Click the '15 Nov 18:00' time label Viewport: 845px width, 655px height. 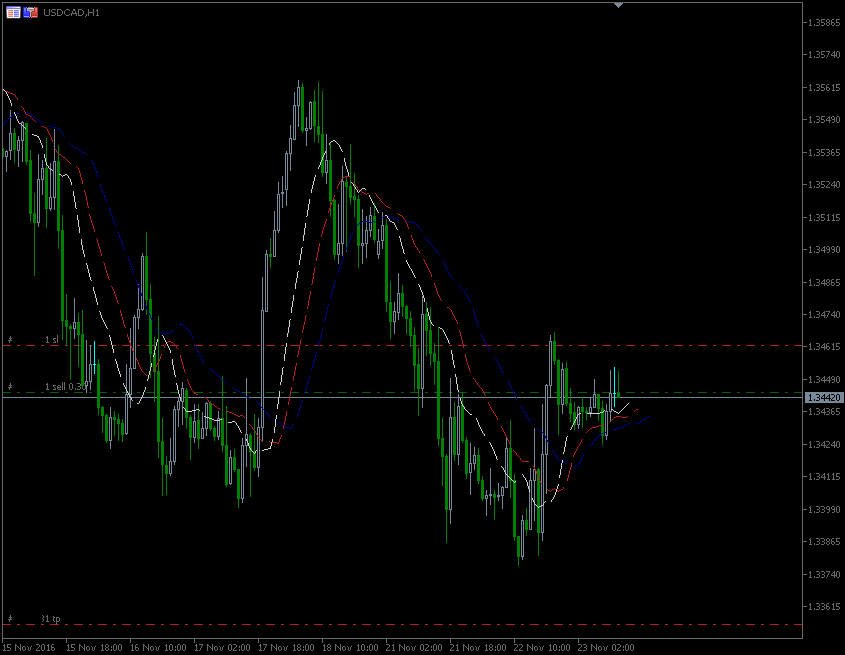pyautogui.click(x=94, y=647)
